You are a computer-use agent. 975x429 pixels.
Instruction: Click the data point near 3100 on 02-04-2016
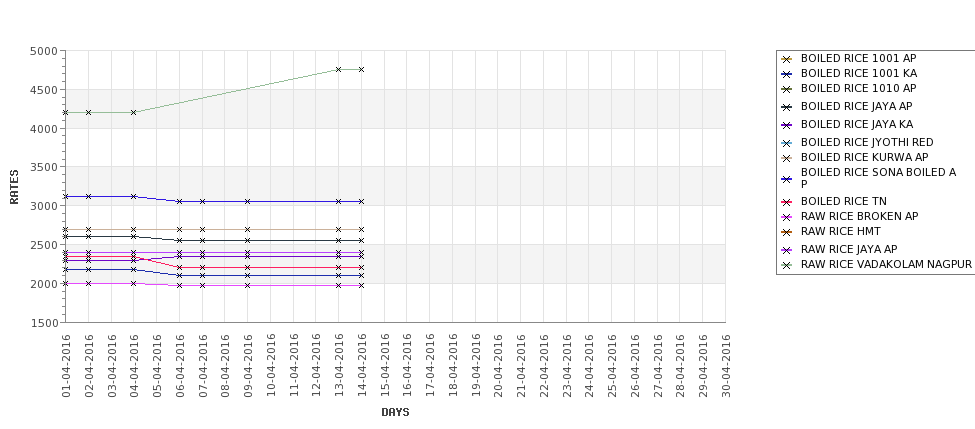click(x=88, y=196)
